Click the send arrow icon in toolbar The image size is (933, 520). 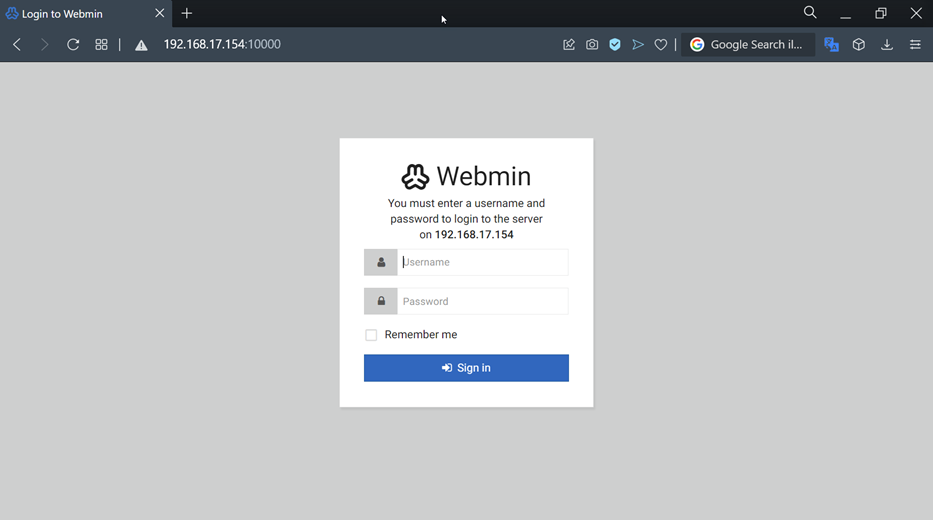tap(638, 45)
